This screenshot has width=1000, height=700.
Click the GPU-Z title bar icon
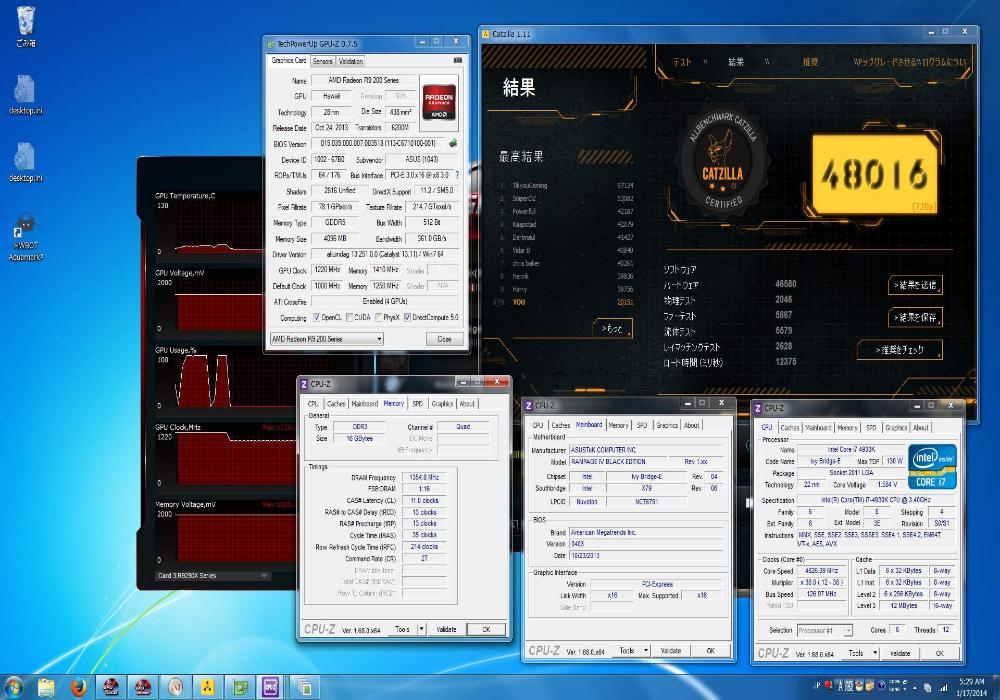click(271, 44)
